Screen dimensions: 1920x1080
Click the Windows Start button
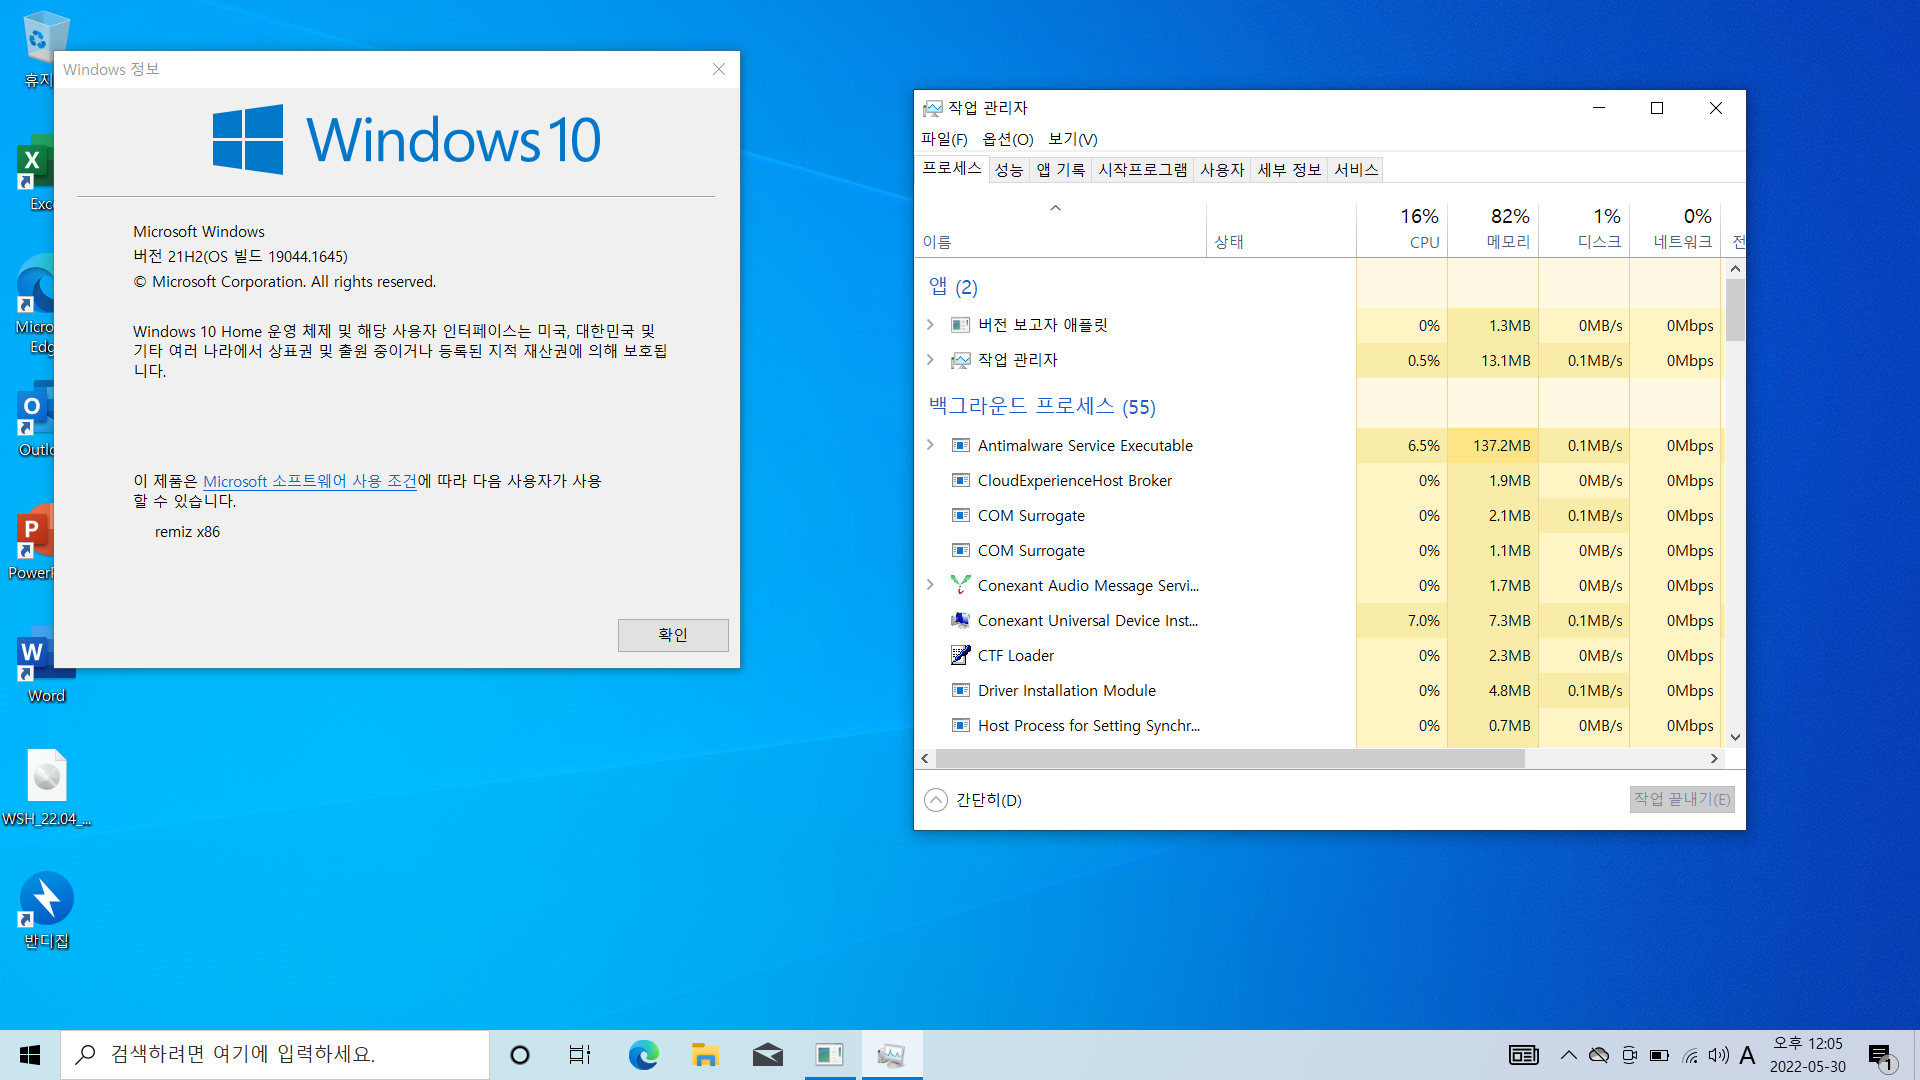click(x=30, y=1054)
